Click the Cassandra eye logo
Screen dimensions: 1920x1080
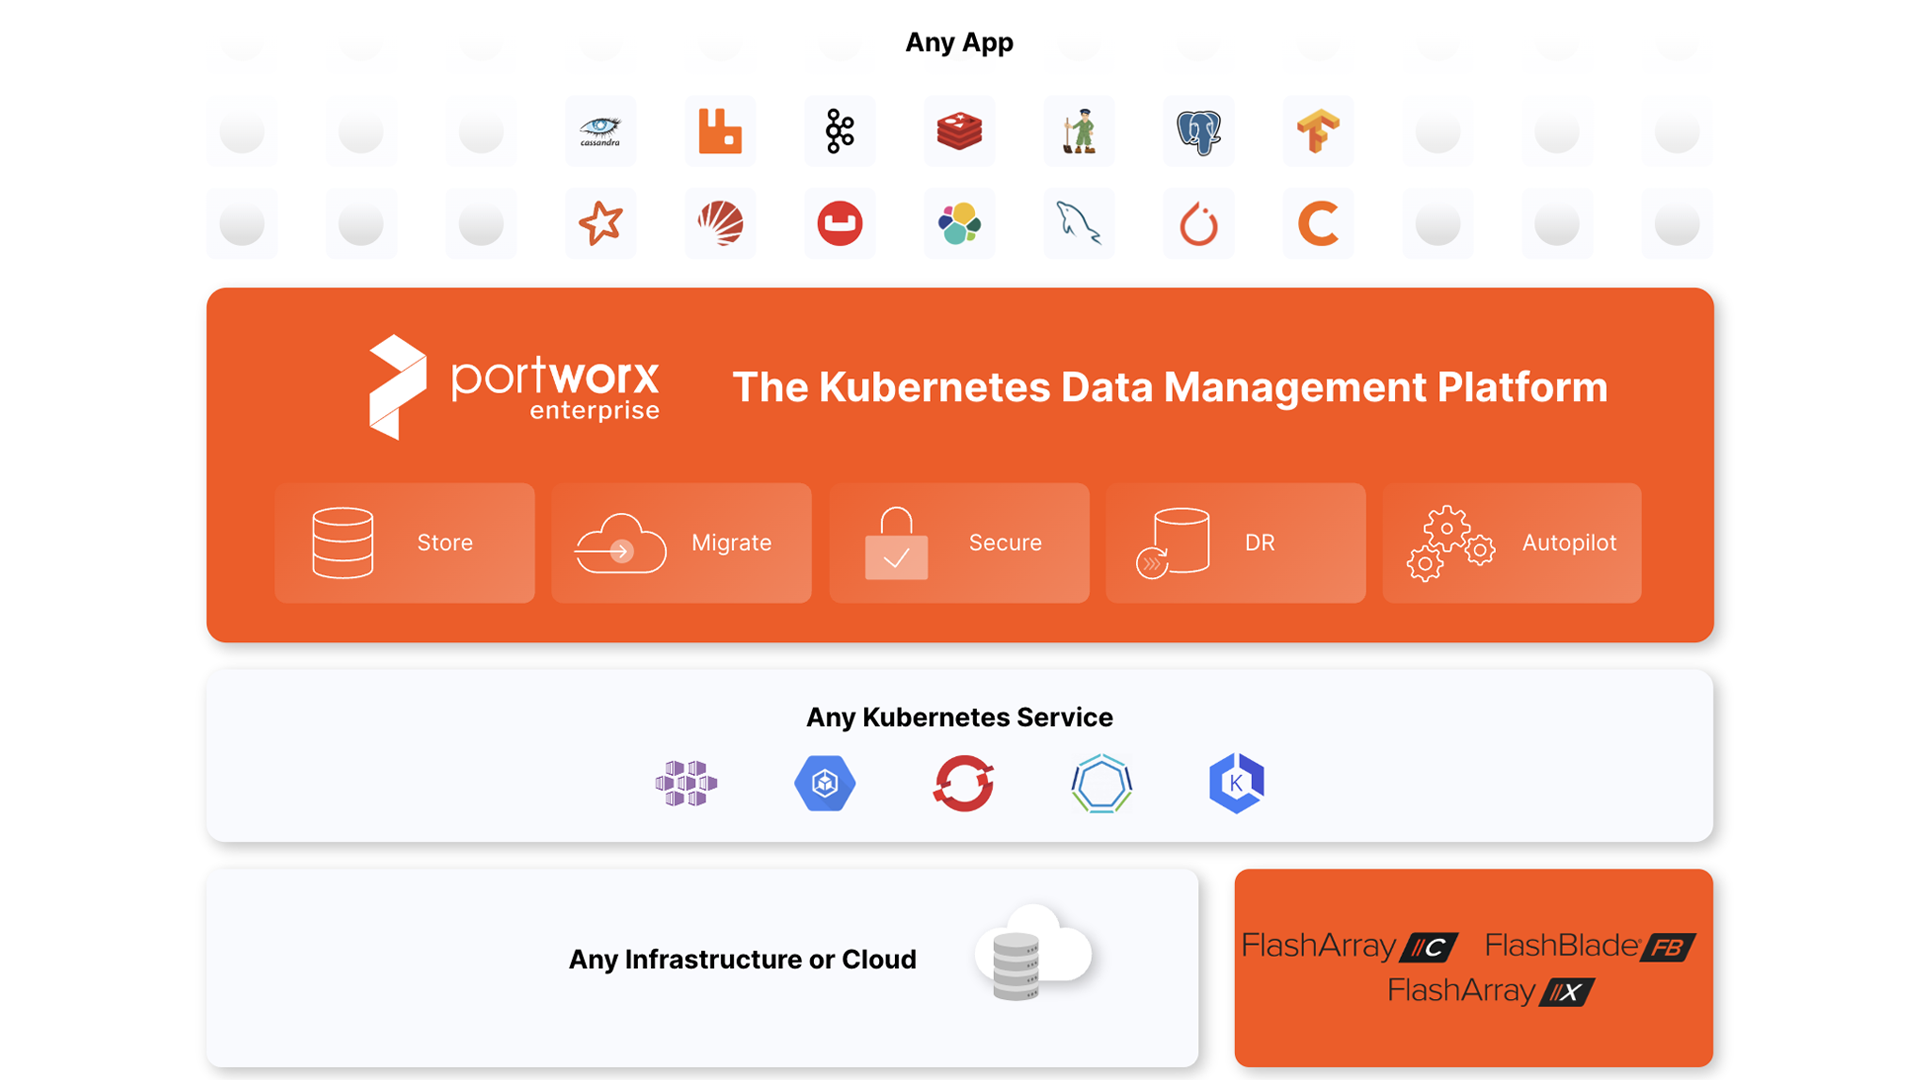point(600,131)
